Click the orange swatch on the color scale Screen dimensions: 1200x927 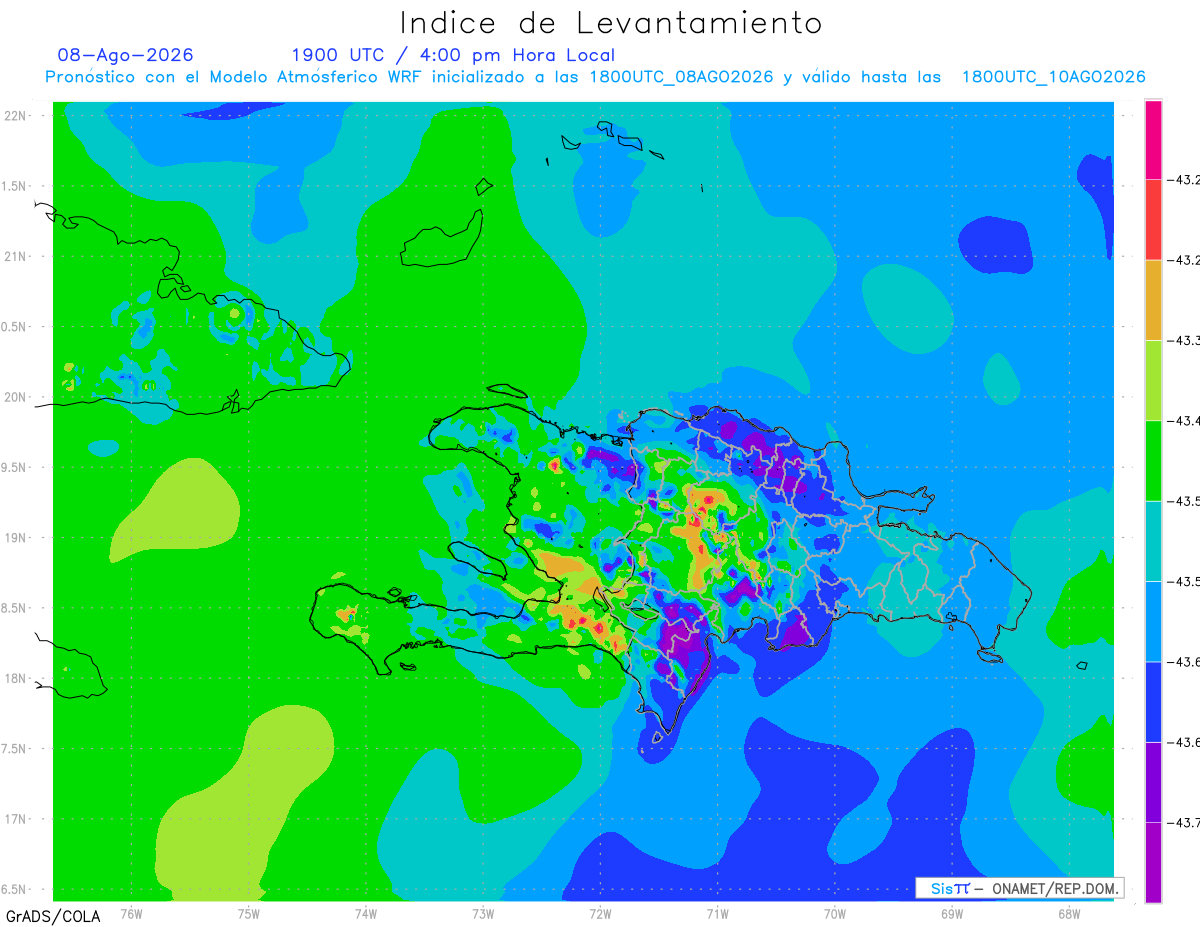(x=1153, y=300)
